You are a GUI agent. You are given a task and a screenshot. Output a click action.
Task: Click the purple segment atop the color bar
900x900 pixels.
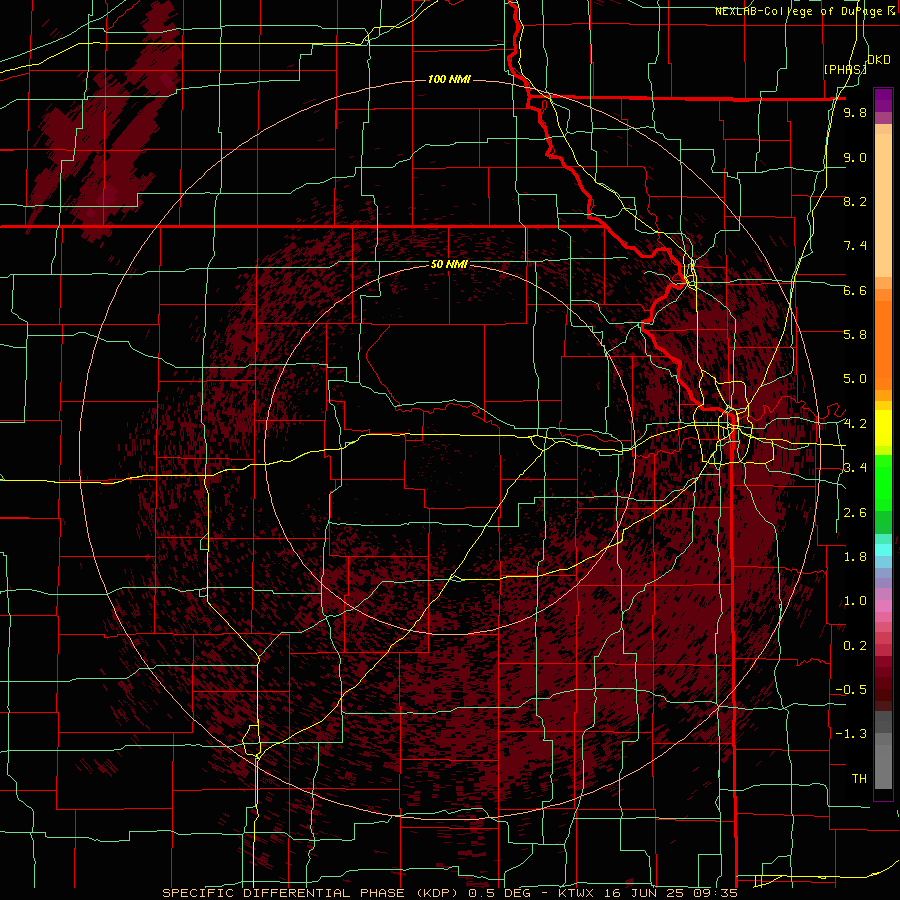[x=883, y=100]
